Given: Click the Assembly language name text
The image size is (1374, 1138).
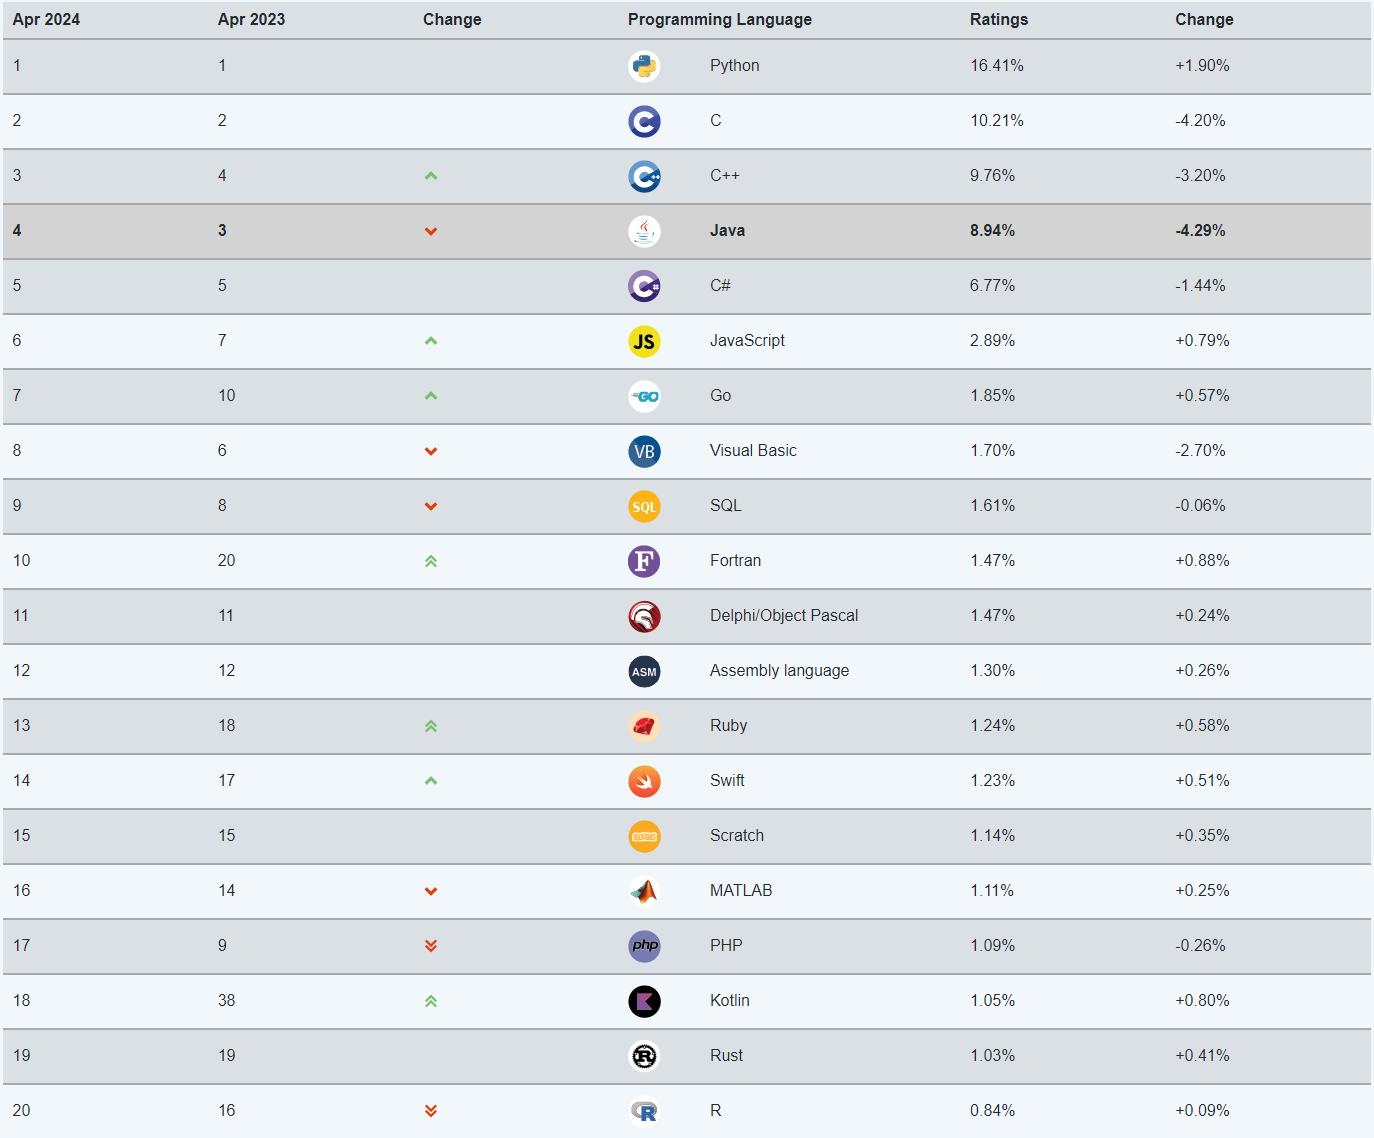Looking at the screenshot, I should pyautogui.click(x=779, y=670).
